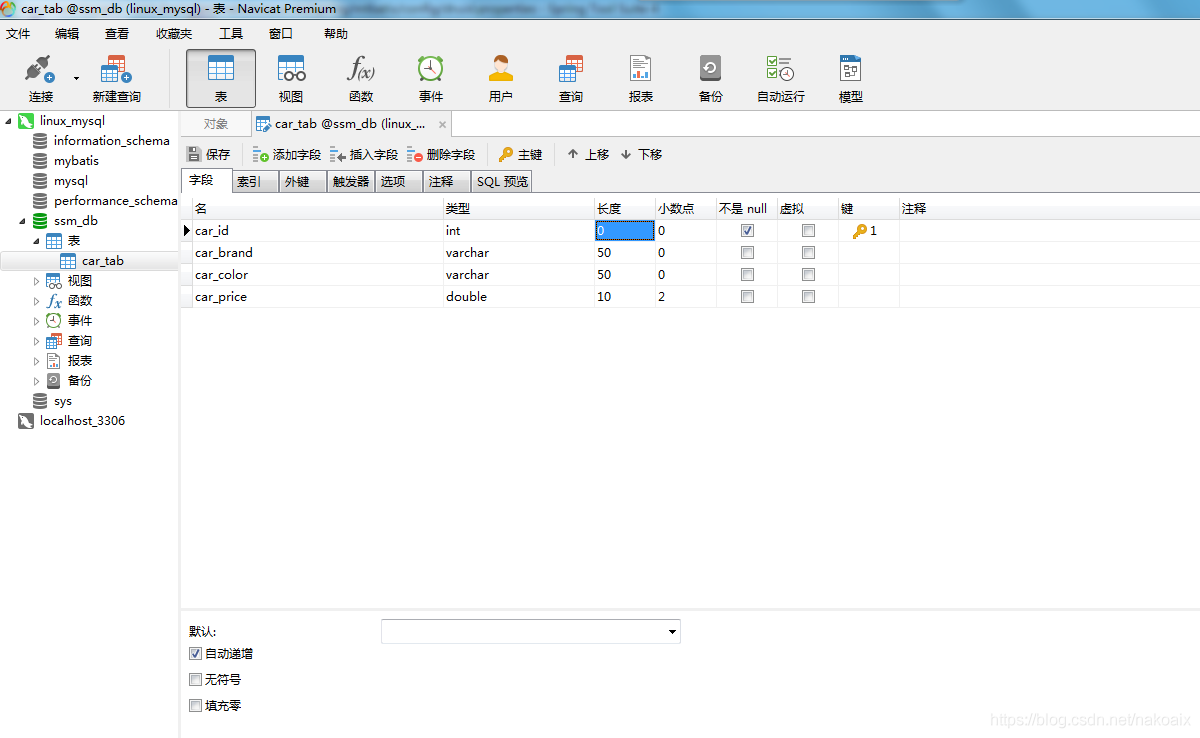
Task: Open the Function (函数) toolbar icon
Action: [361, 79]
